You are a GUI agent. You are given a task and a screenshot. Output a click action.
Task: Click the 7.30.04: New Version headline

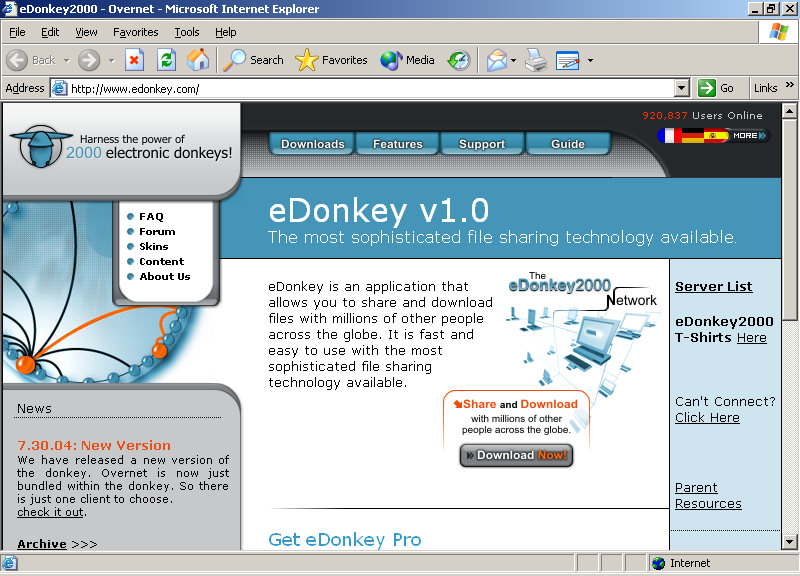pos(94,445)
